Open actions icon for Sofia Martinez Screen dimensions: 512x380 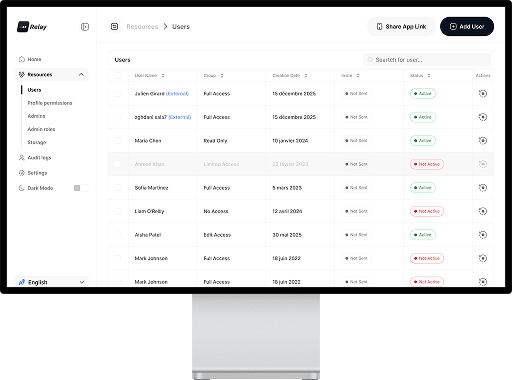coord(483,188)
